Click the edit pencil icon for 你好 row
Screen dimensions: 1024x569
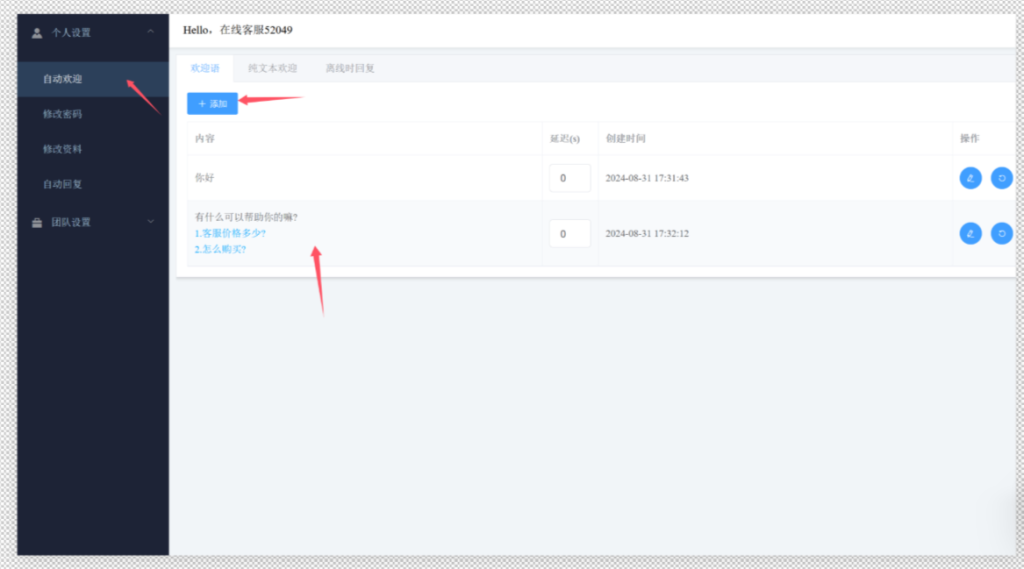pyautogui.click(x=970, y=178)
